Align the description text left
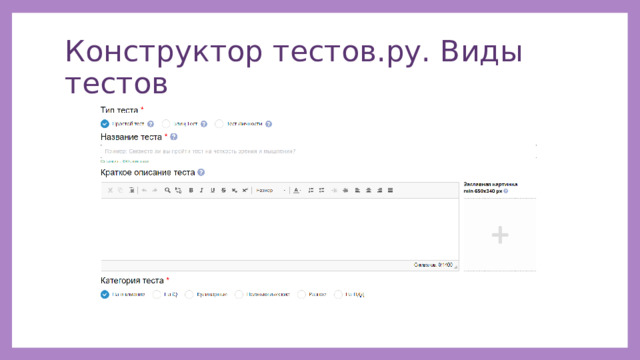Screen dimensions: 640x360 click(x=358, y=190)
